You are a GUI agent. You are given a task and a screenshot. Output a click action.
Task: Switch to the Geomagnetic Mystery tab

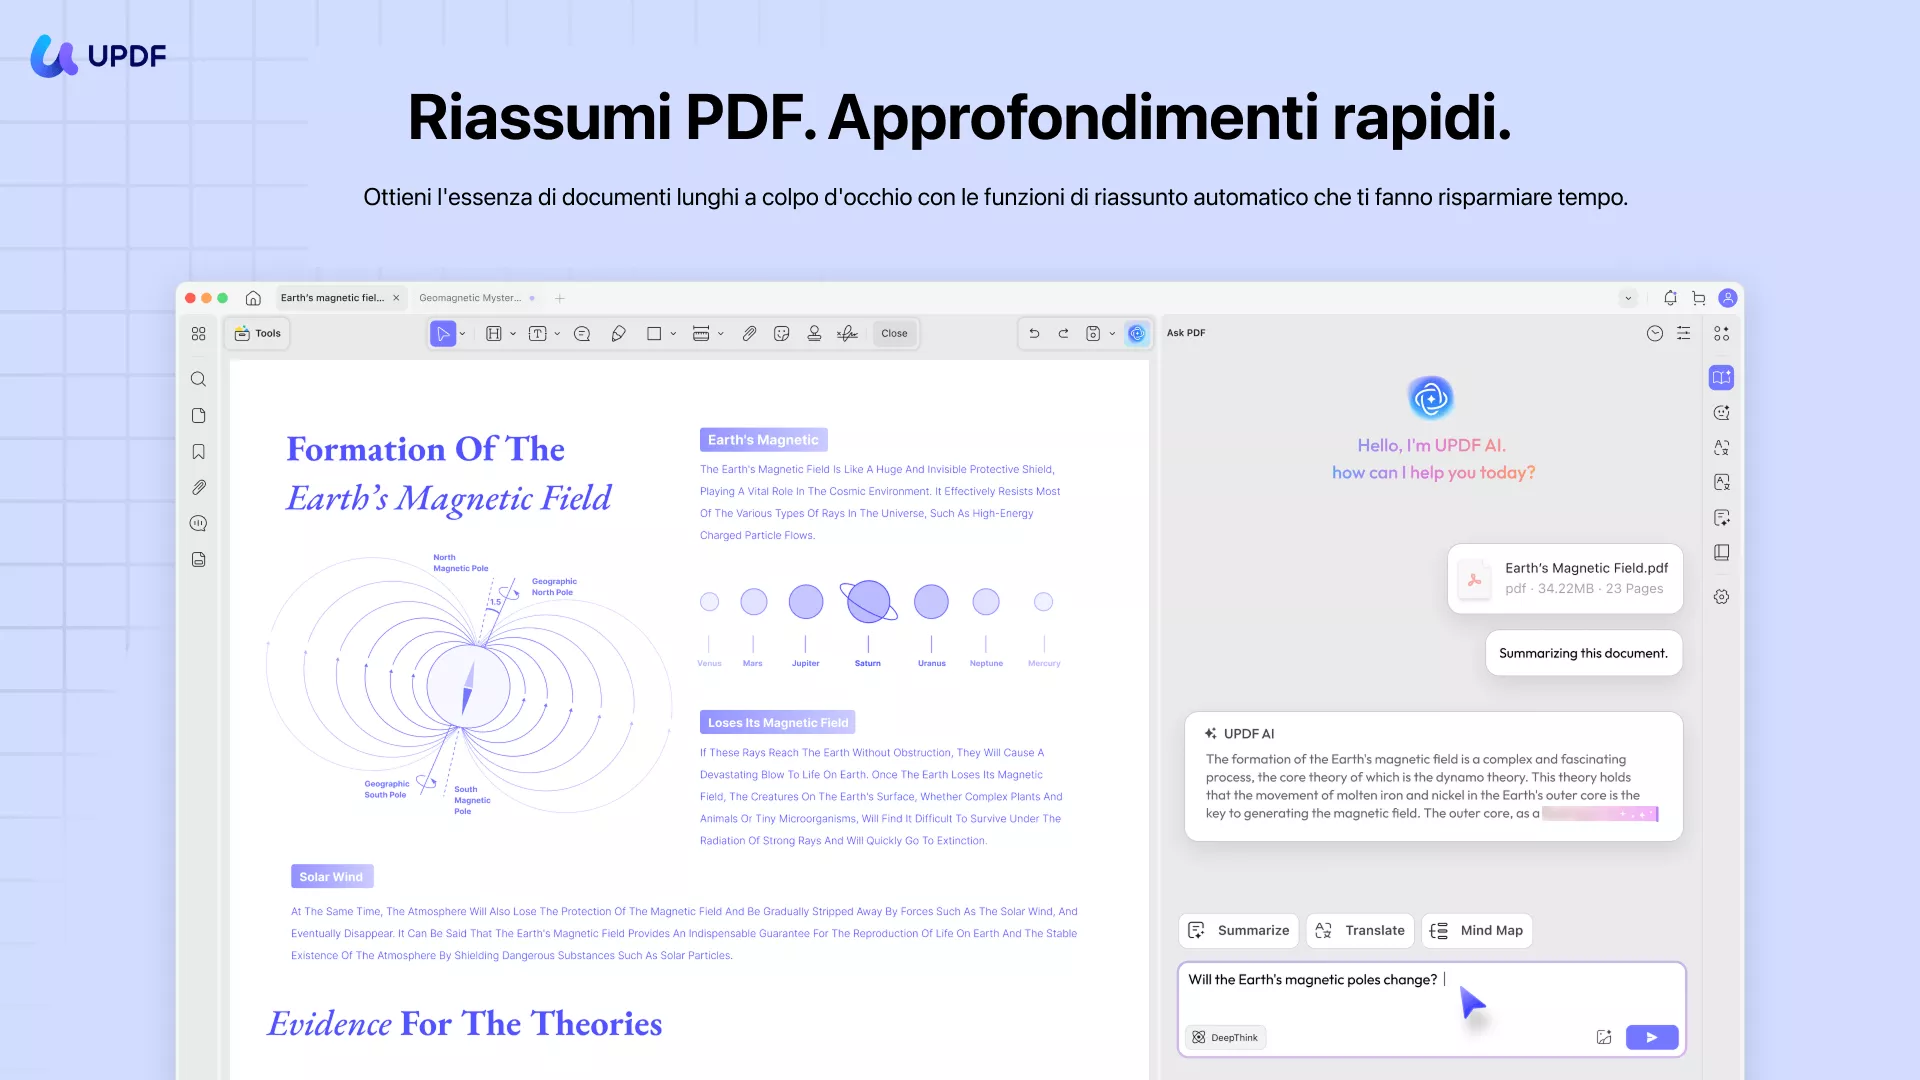point(470,298)
